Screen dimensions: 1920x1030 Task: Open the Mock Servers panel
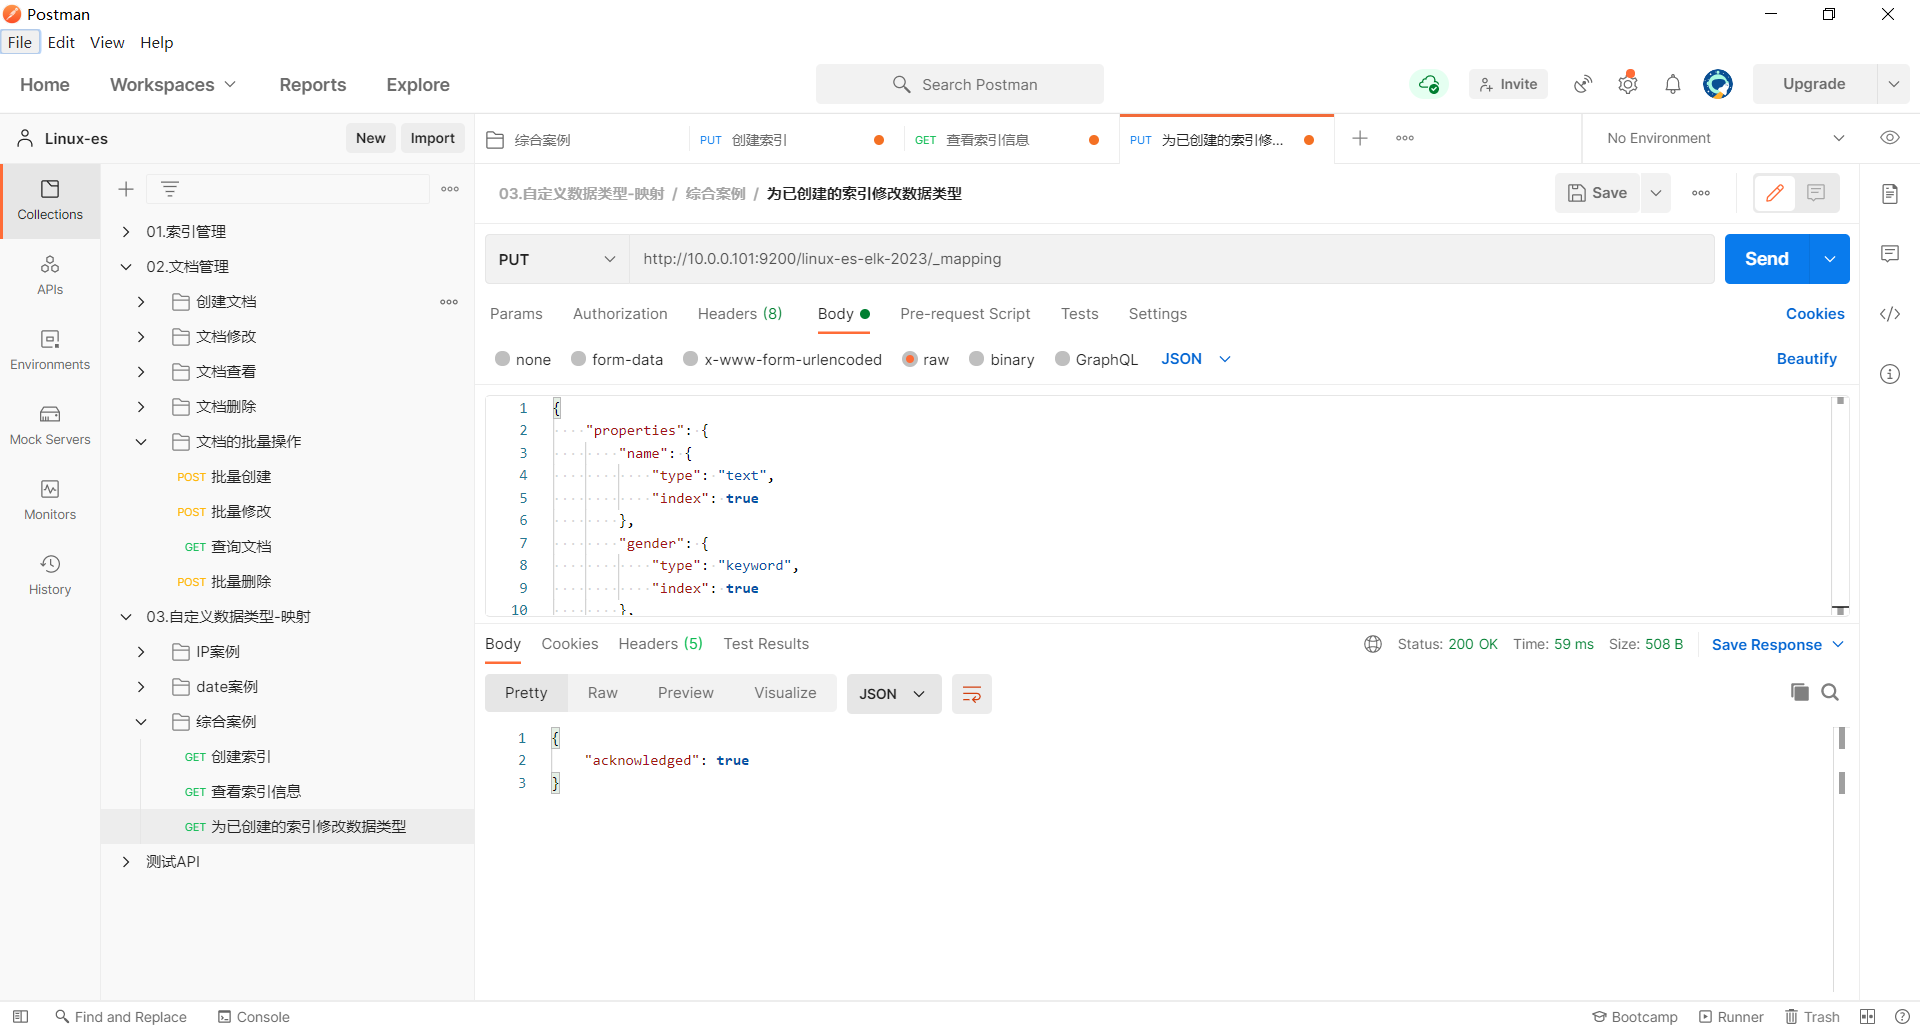[x=50, y=425]
